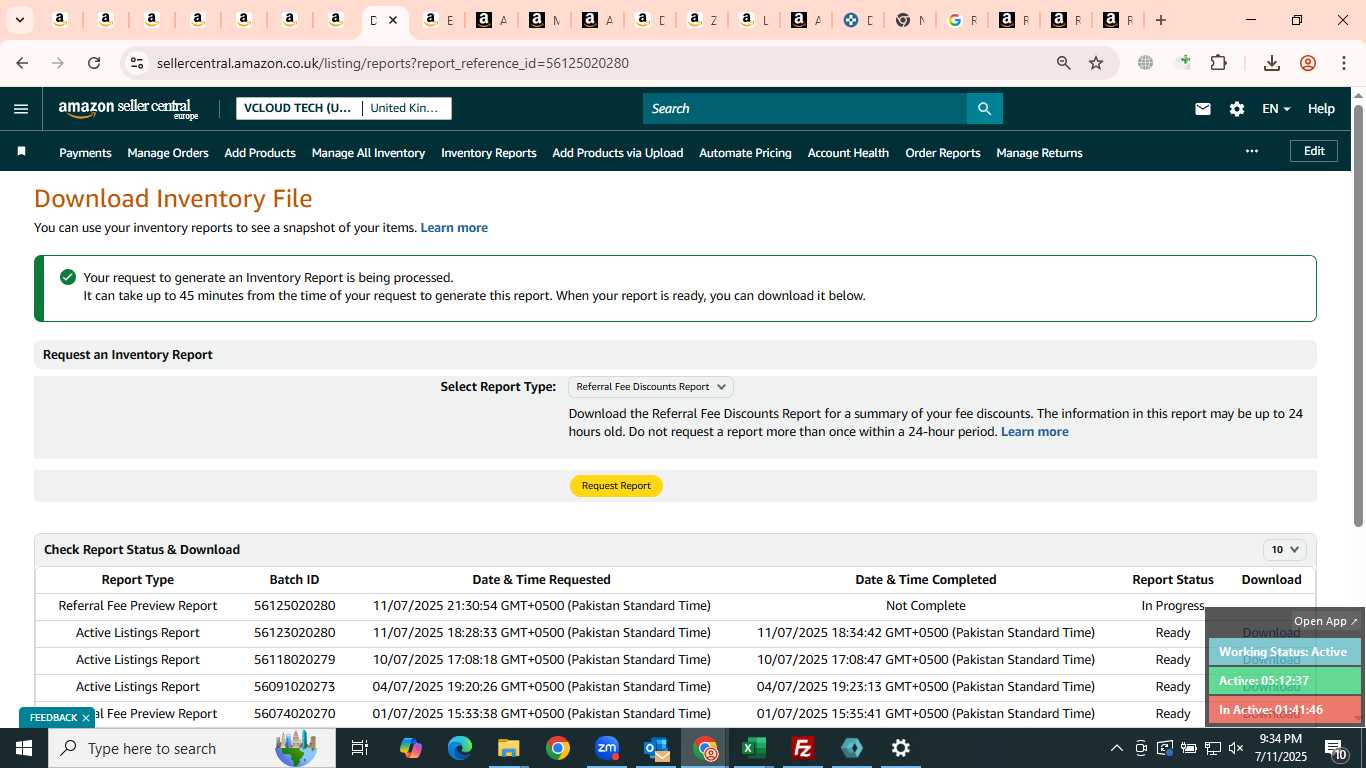
Task: Click the Open App button in tracker widget
Action: (x=1326, y=621)
